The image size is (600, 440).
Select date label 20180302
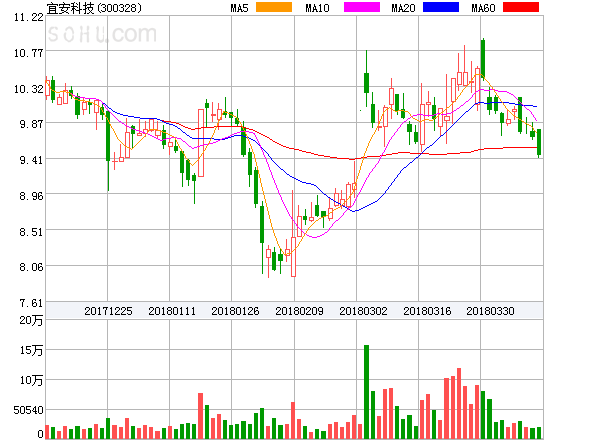click(363, 311)
